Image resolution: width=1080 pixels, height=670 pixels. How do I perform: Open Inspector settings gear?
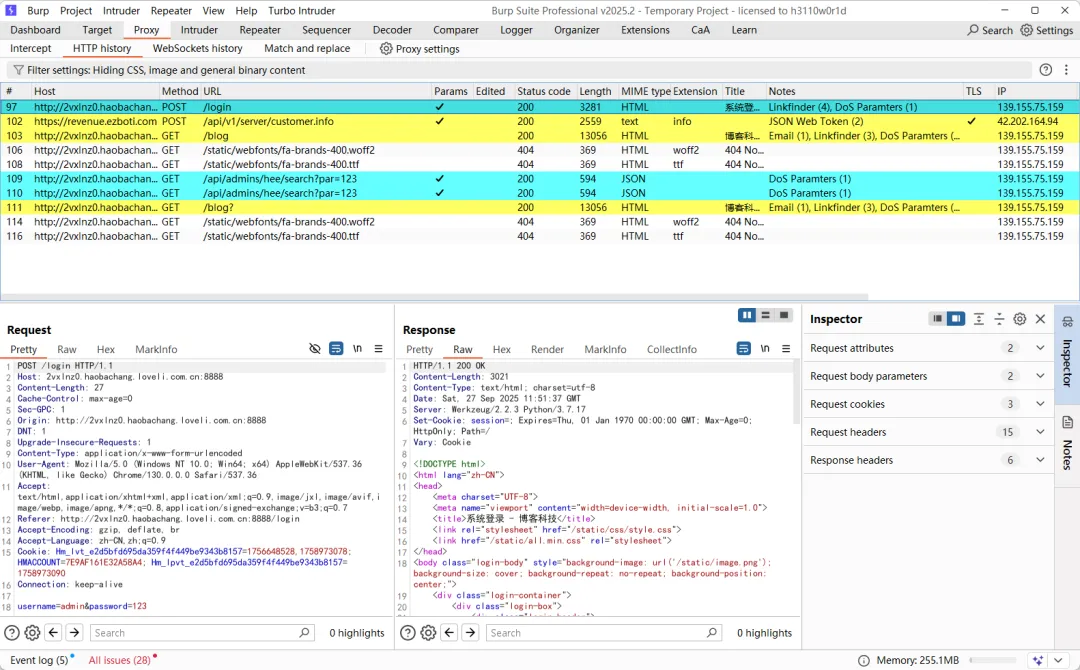(1020, 319)
